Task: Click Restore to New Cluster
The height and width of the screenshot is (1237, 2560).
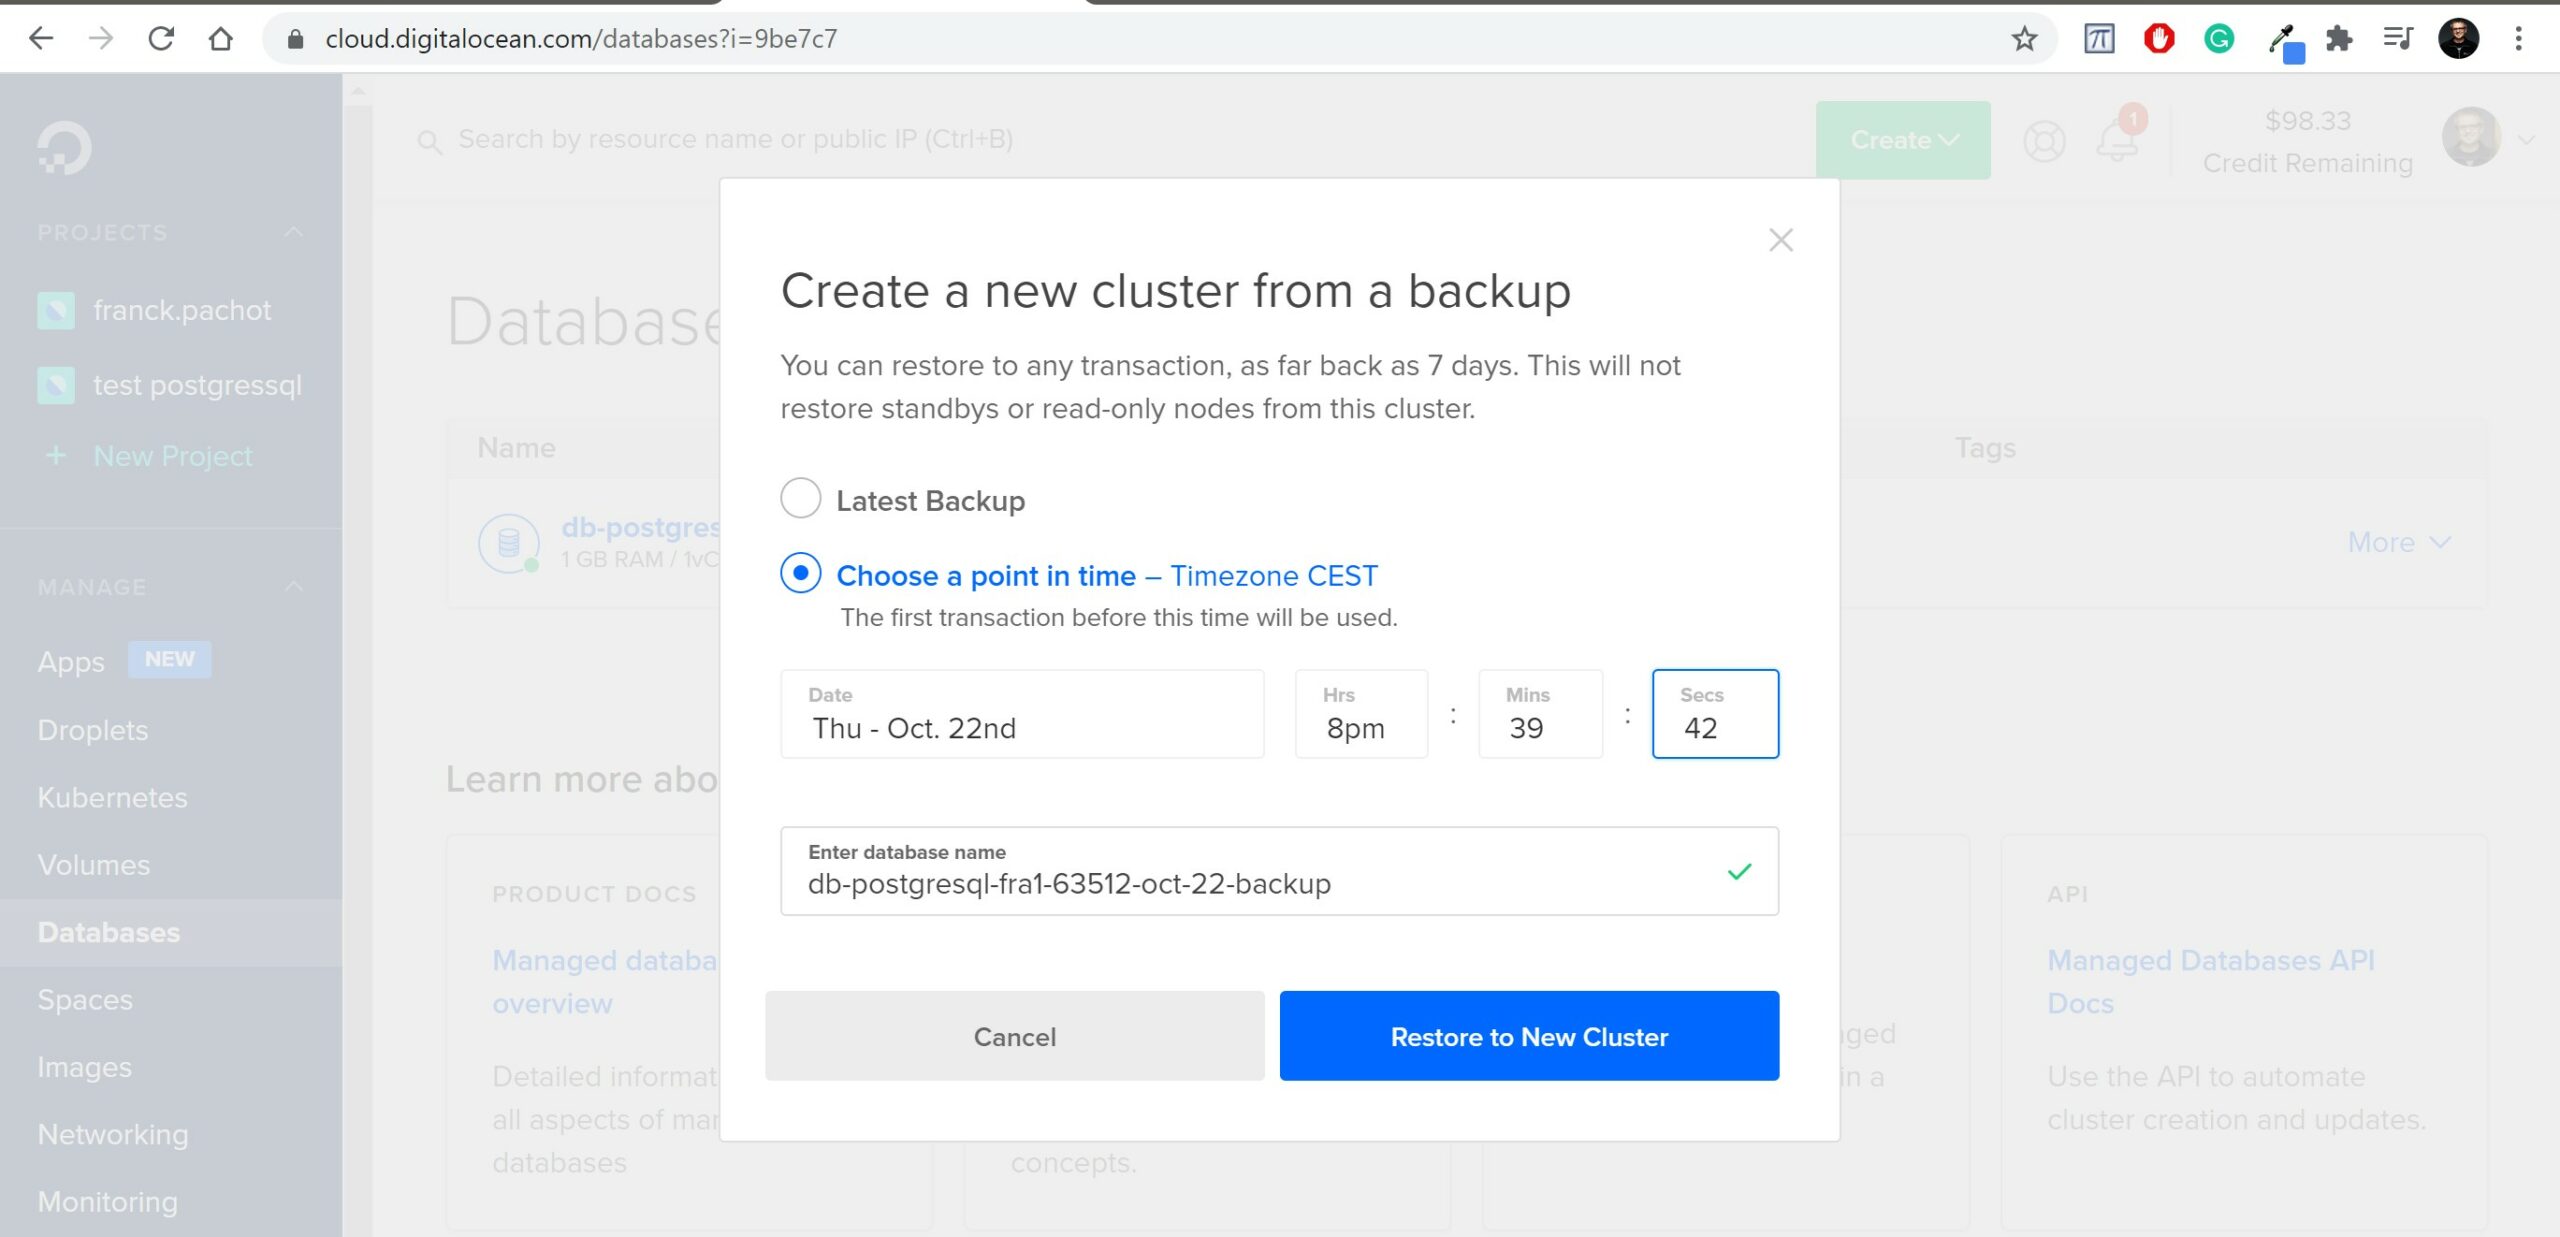Action: (1529, 1036)
